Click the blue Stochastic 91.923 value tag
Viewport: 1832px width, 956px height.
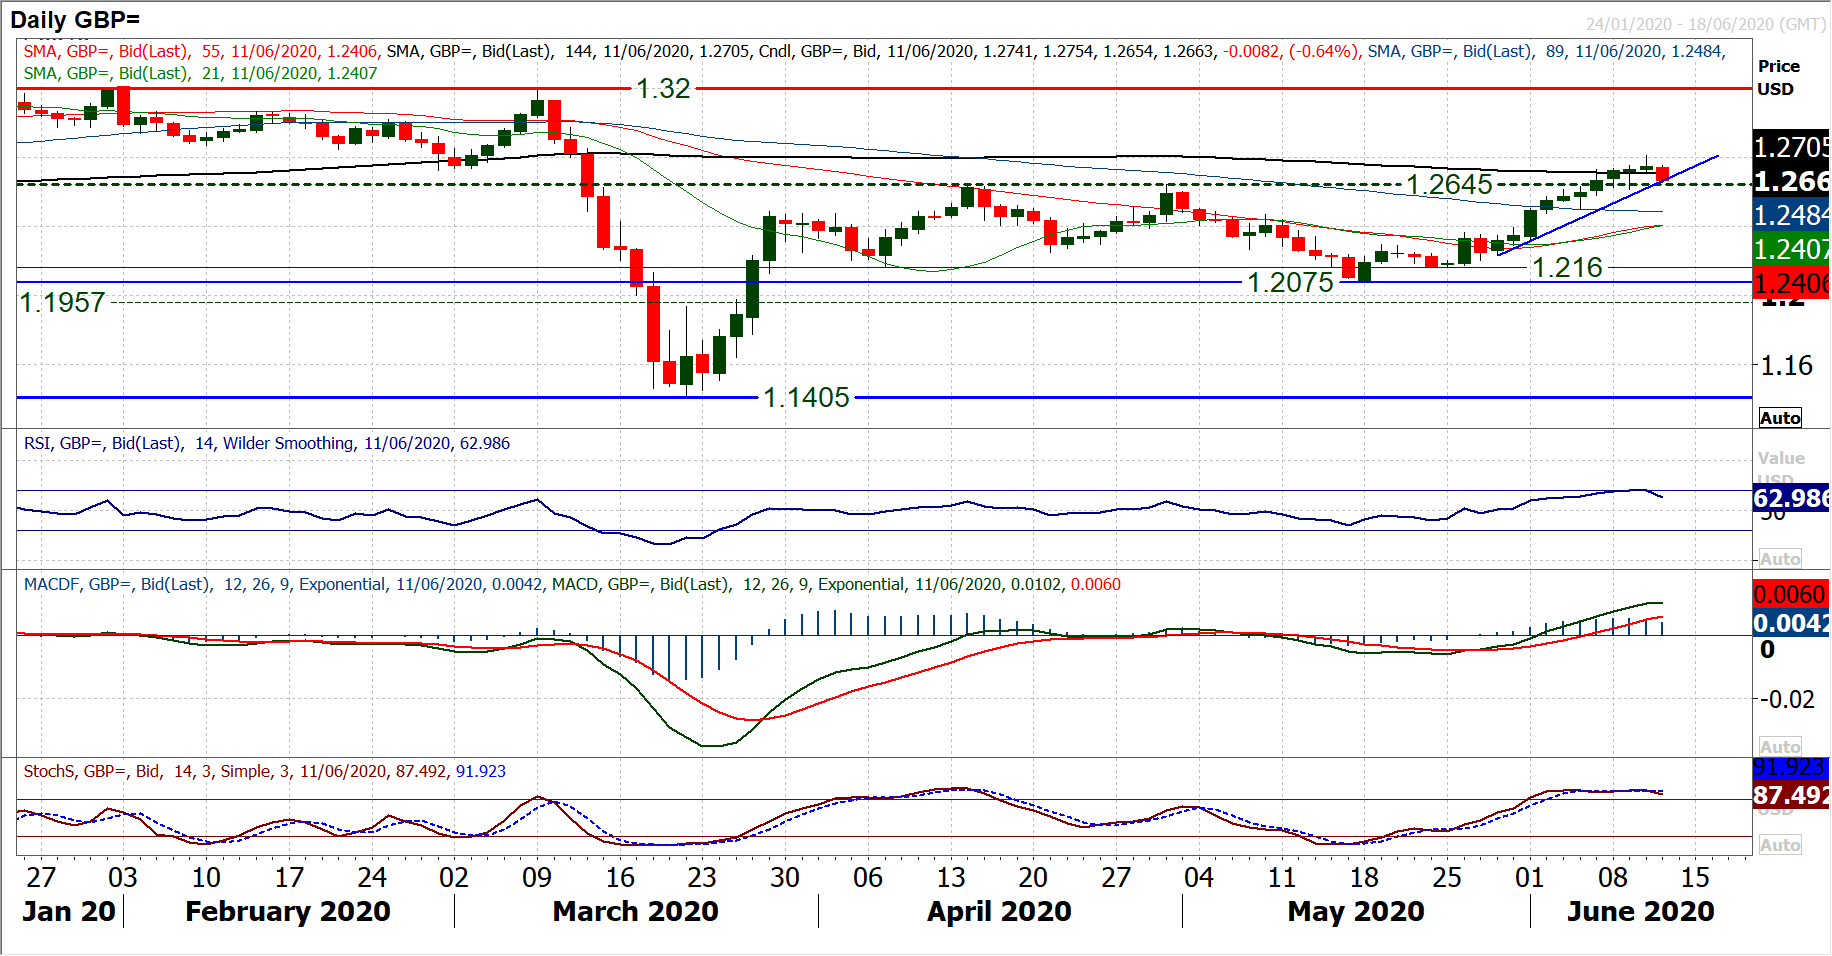(1791, 768)
